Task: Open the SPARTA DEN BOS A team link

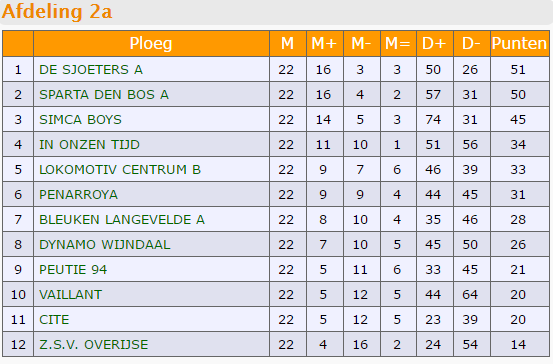Action: click(x=104, y=95)
